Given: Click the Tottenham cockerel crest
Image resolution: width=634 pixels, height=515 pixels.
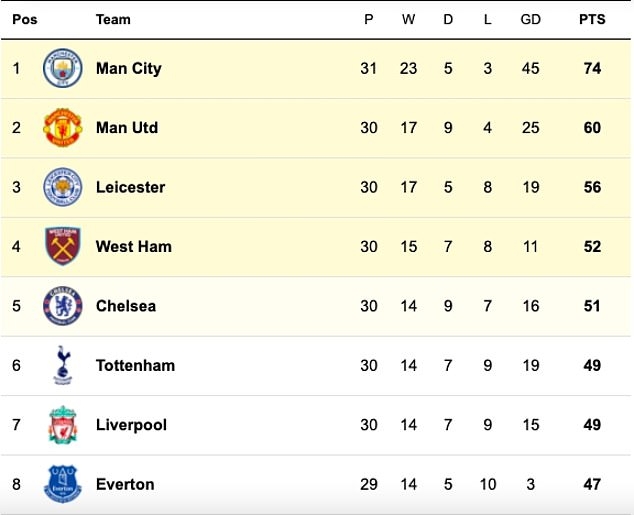Looking at the screenshot, I should [60, 366].
